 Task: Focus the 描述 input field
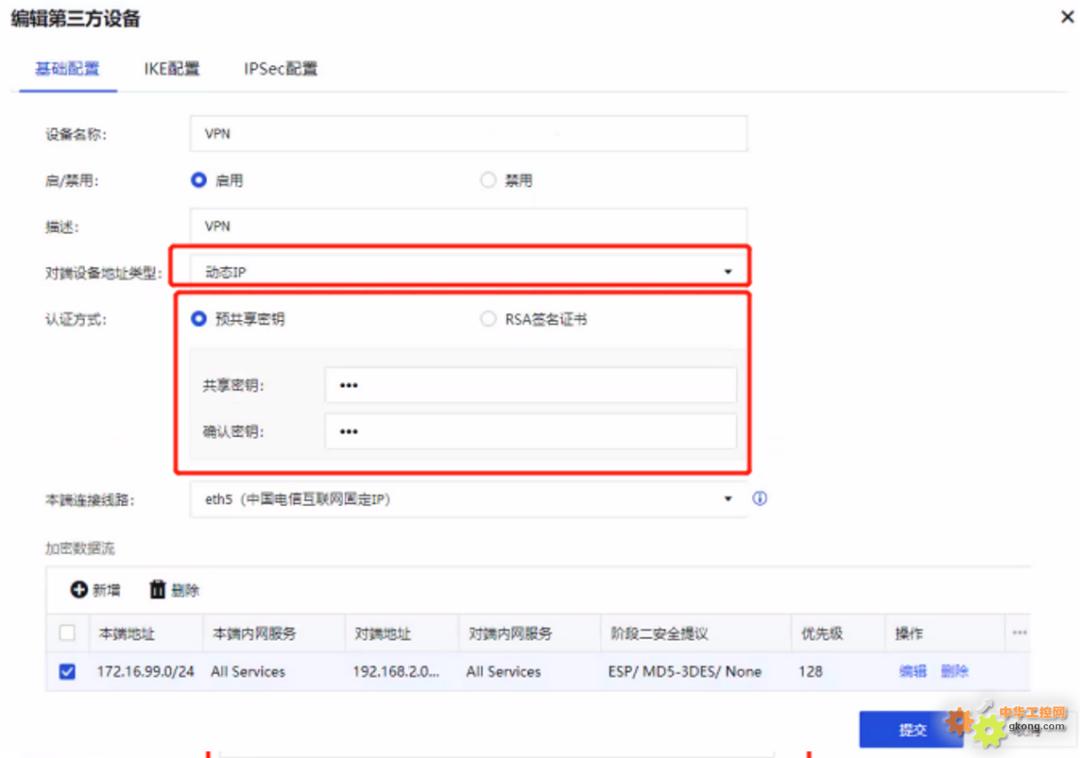point(468,226)
